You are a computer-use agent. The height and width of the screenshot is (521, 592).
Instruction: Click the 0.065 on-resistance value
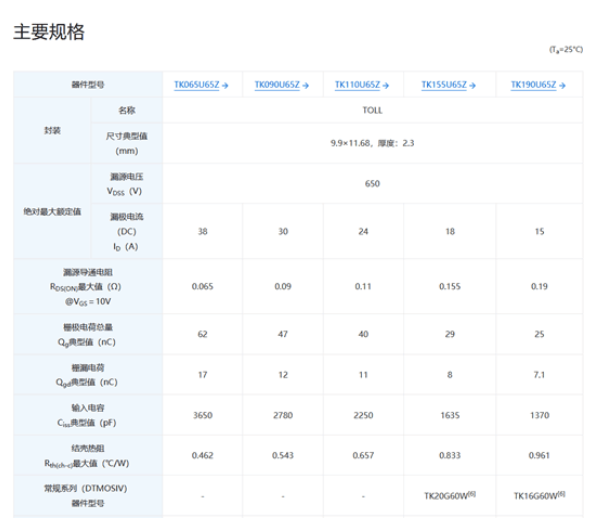(x=202, y=287)
